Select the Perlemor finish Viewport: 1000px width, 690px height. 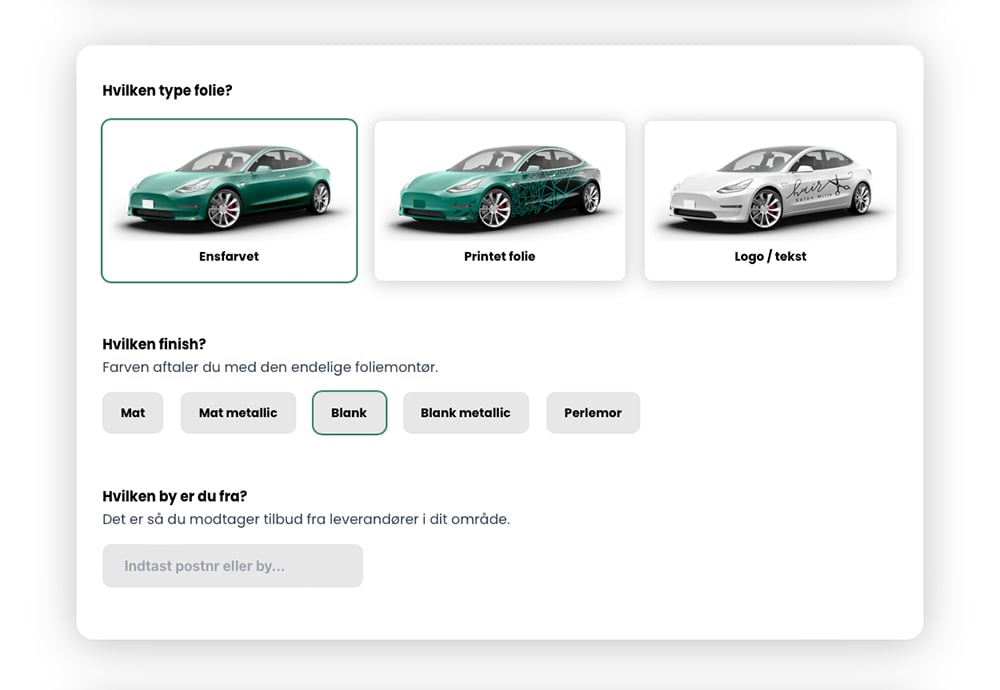[593, 413]
